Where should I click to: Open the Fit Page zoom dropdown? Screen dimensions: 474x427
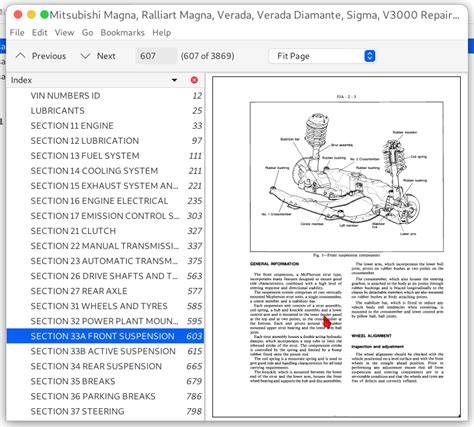322,56
